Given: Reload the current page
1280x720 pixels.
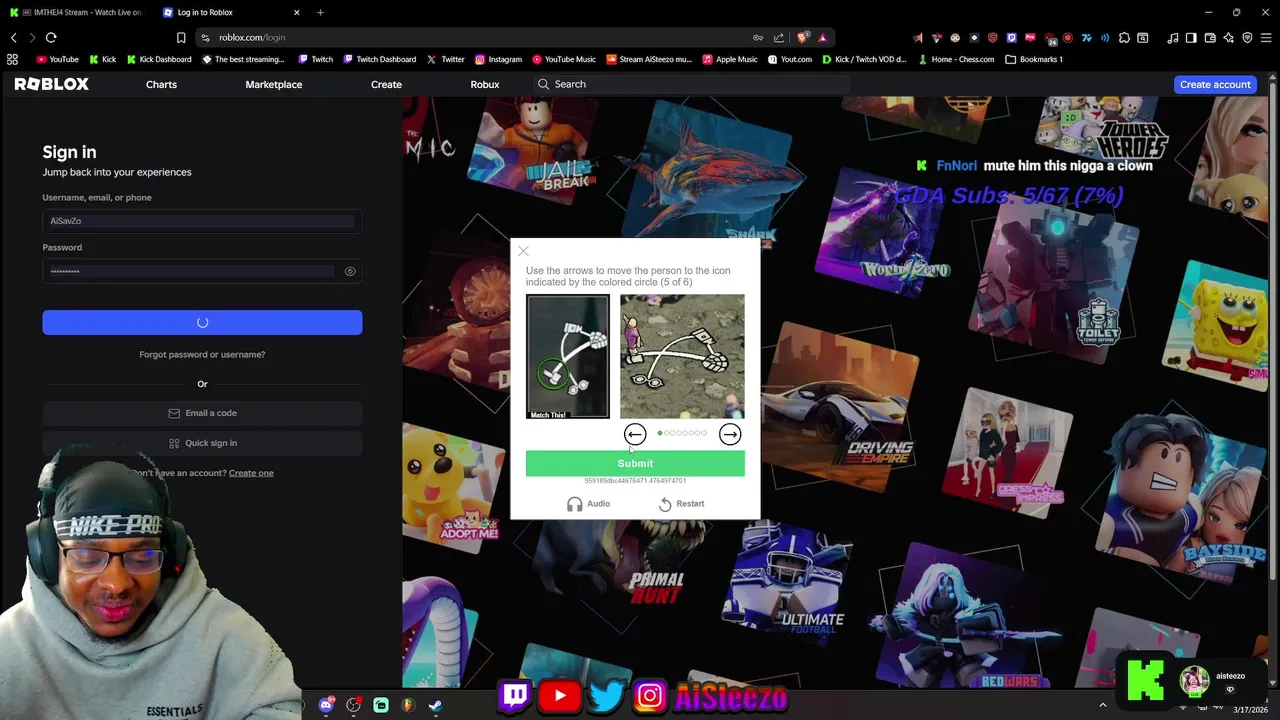Looking at the screenshot, I should [51, 37].
